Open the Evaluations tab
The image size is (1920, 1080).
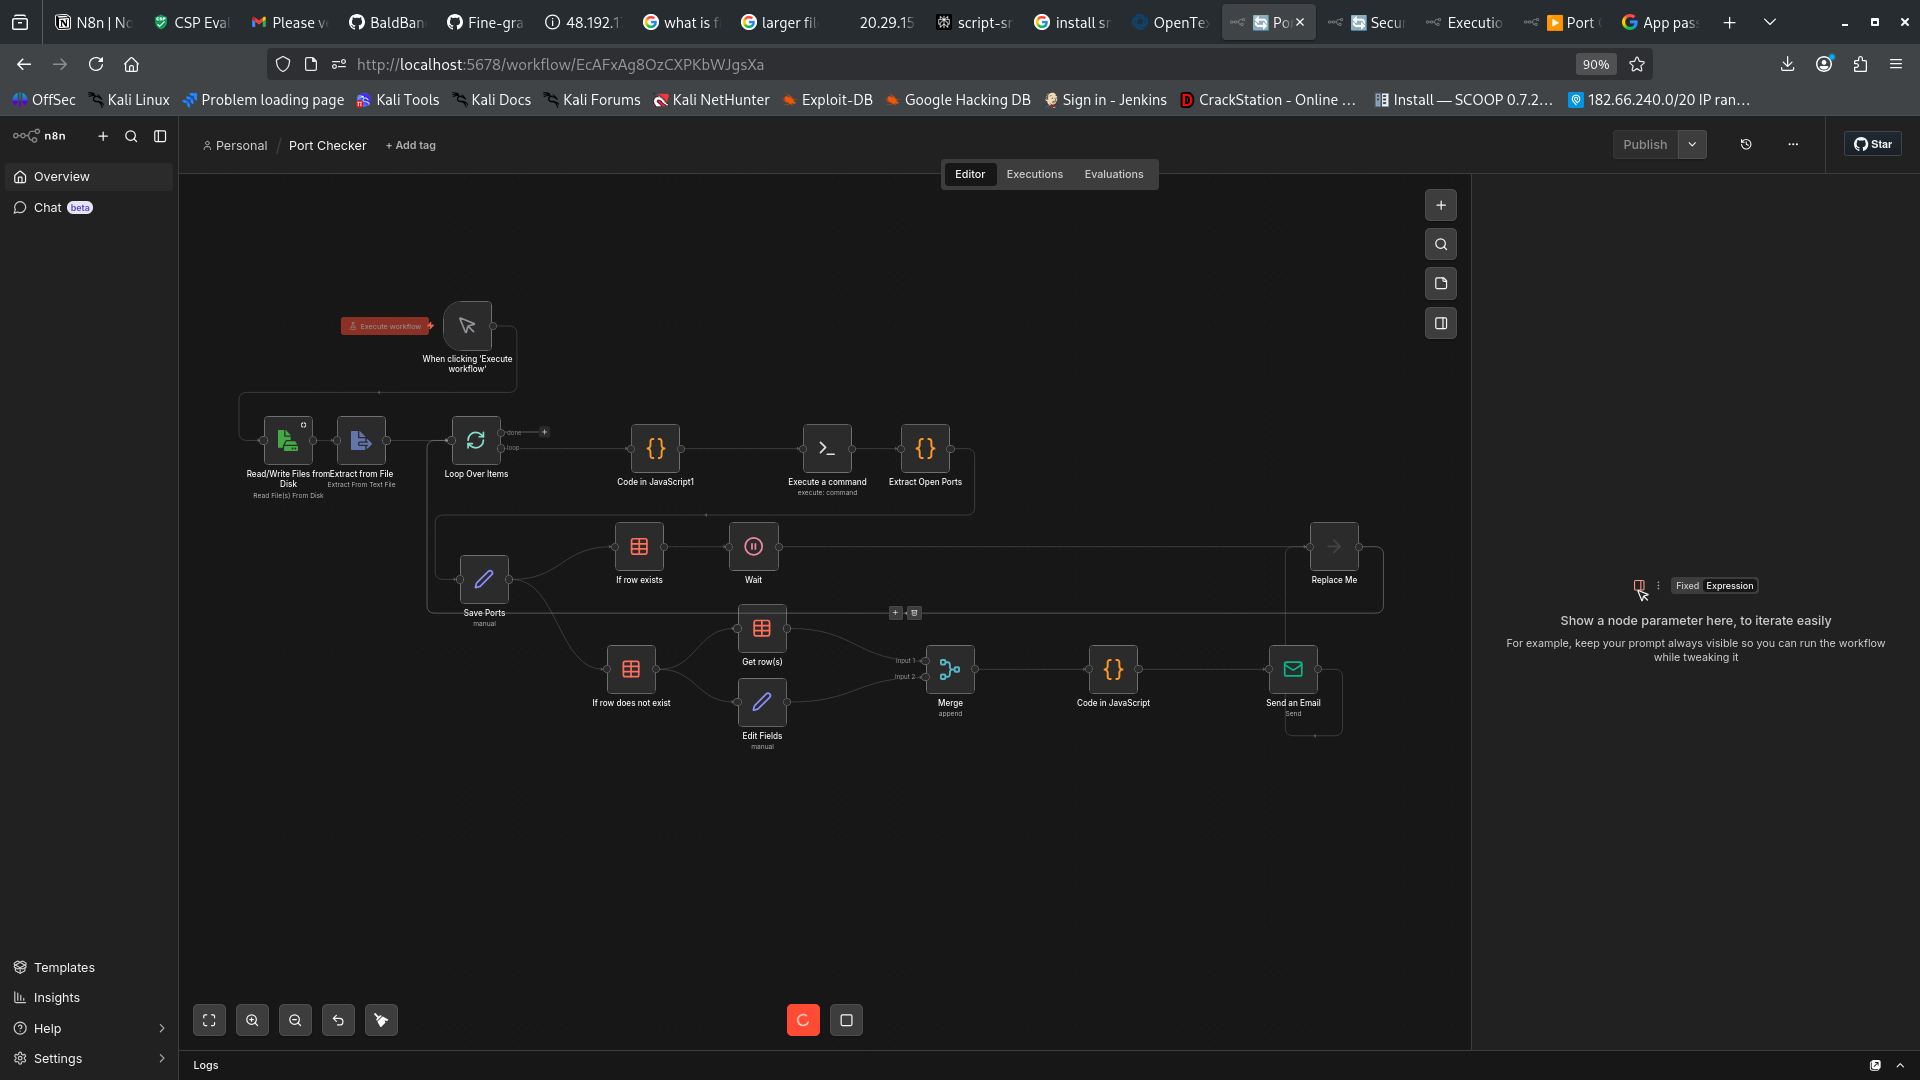(1114, 175)
